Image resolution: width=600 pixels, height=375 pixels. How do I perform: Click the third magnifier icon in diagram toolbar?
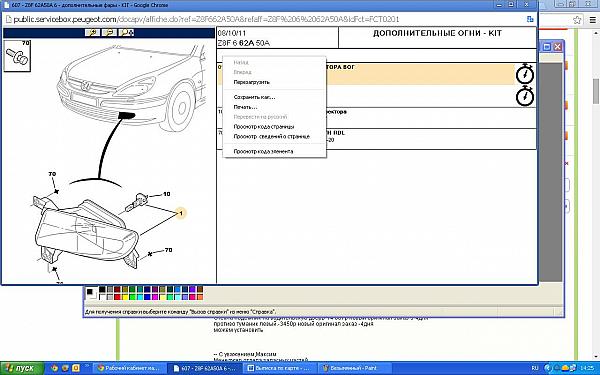pos(126,33)
